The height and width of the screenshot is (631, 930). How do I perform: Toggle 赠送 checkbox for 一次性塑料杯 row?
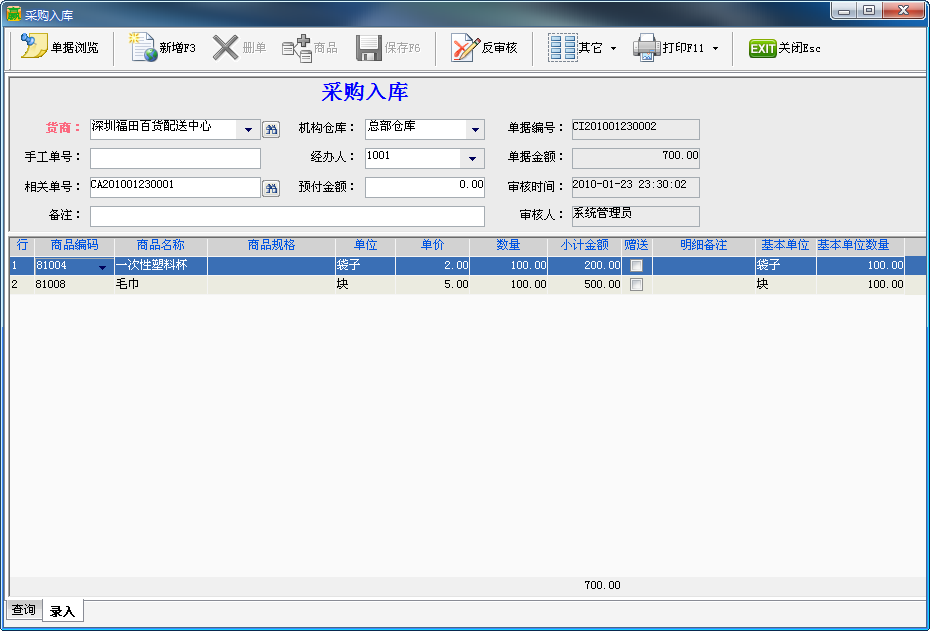tap(636, 266)
